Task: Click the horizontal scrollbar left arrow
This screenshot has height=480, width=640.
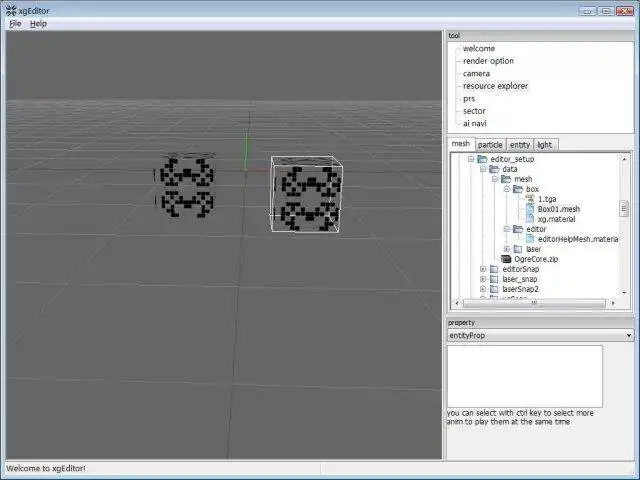Action: (457, 303)
